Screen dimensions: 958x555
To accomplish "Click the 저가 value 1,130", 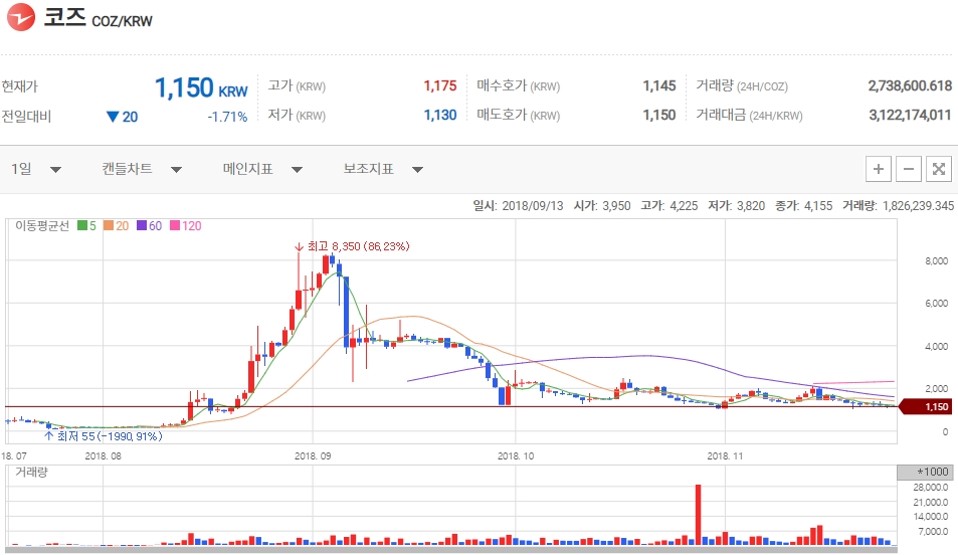I will [x=440, y=115].
